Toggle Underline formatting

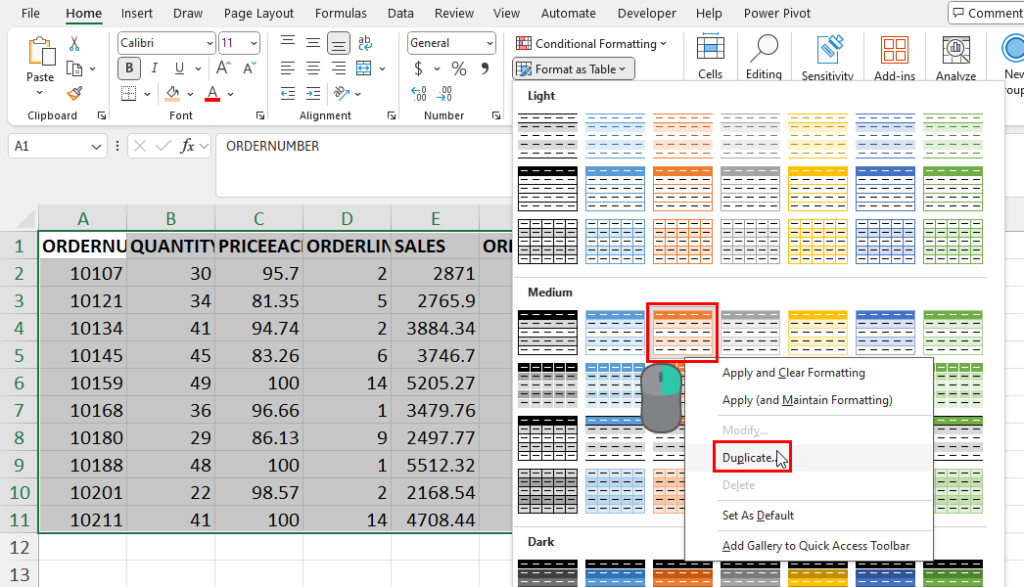click(x=179, y=68)
